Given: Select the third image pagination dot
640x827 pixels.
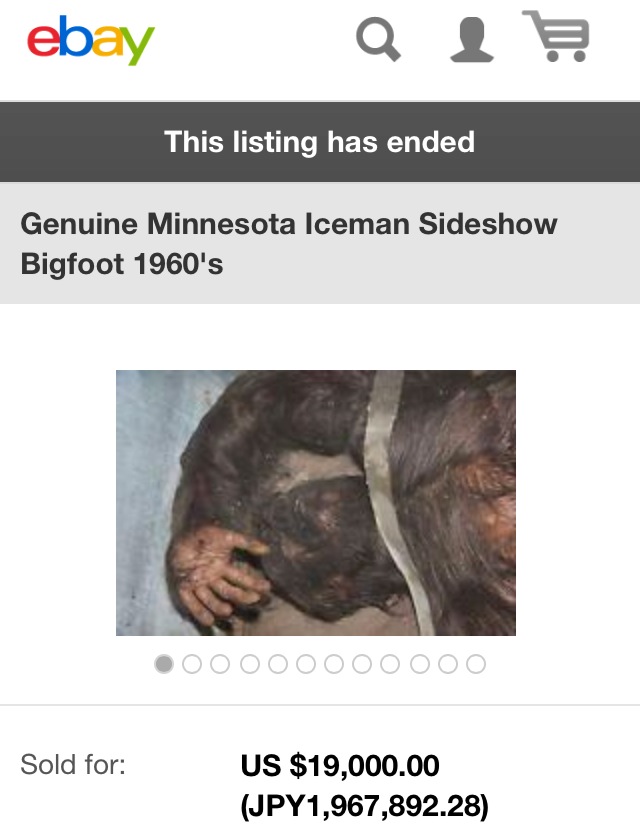Looking at the screenshot, I should click(220, 663).
